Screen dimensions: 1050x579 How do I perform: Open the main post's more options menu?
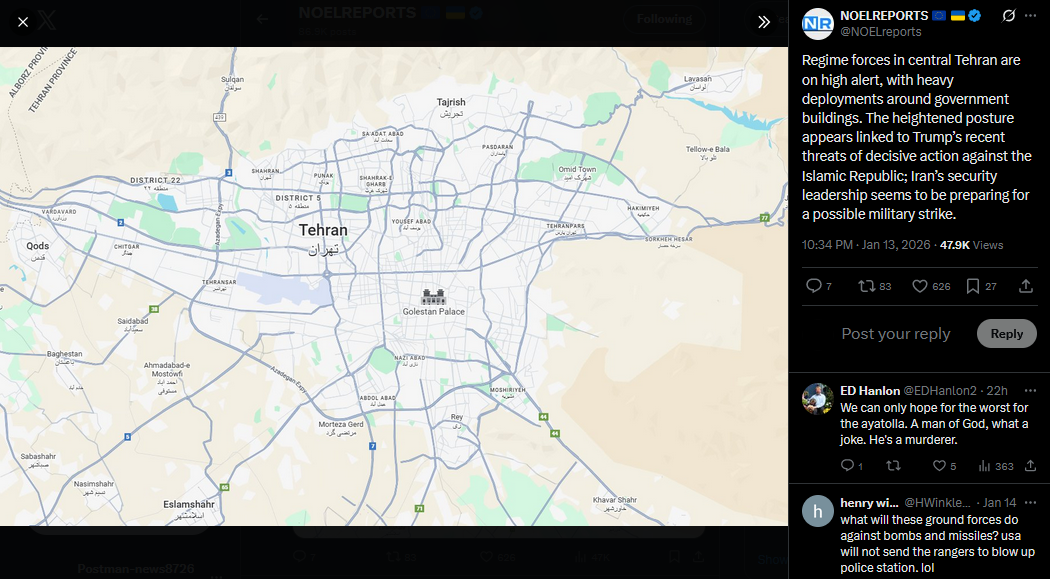[x=1031, y=16]
